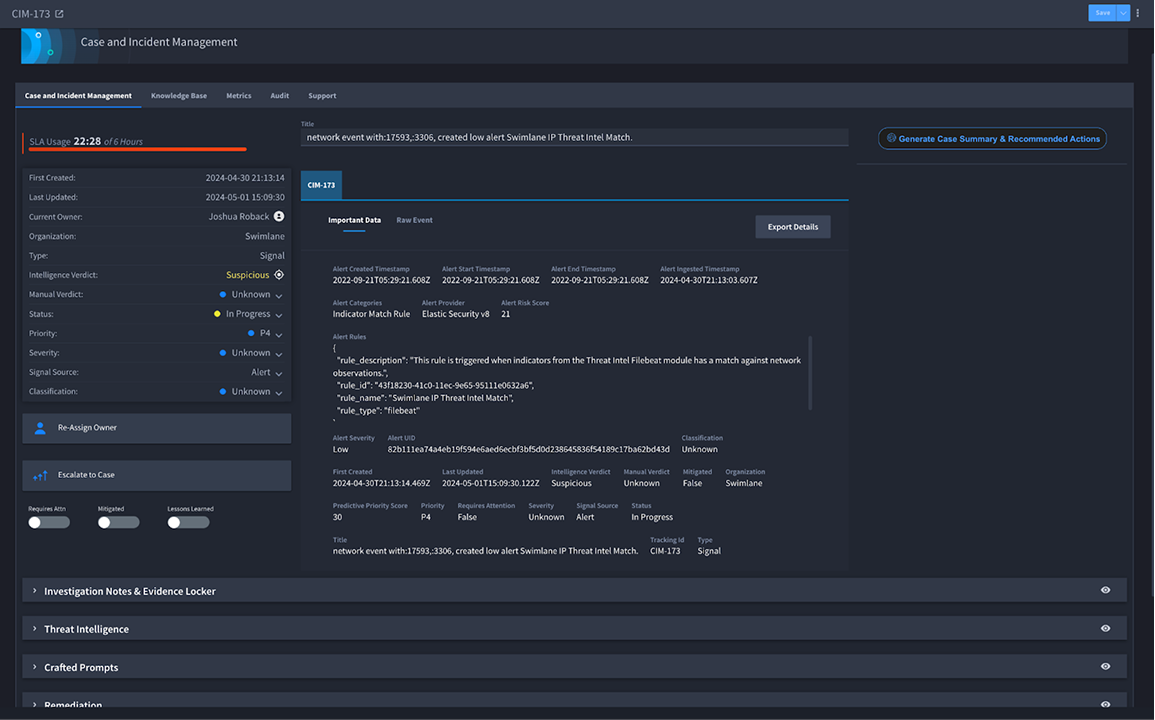
Task: Click the rule_id line in Alert Rules
Action: (435, 385)
